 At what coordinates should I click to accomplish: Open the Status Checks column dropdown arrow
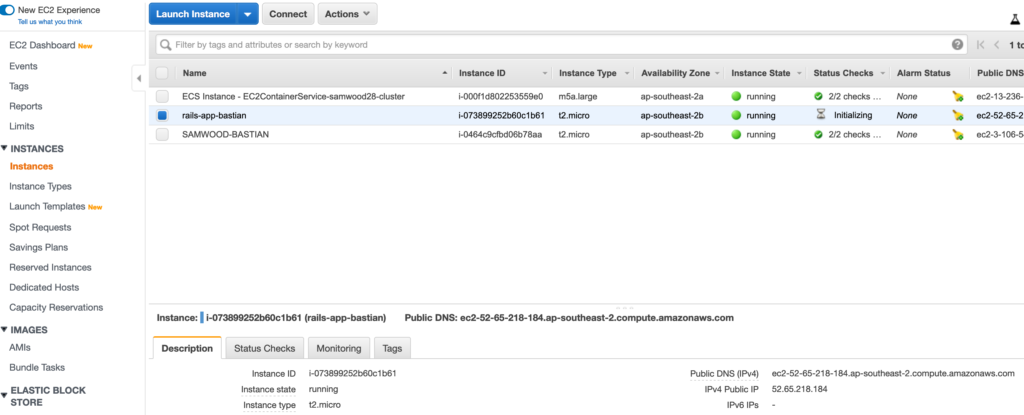point(882,74)
